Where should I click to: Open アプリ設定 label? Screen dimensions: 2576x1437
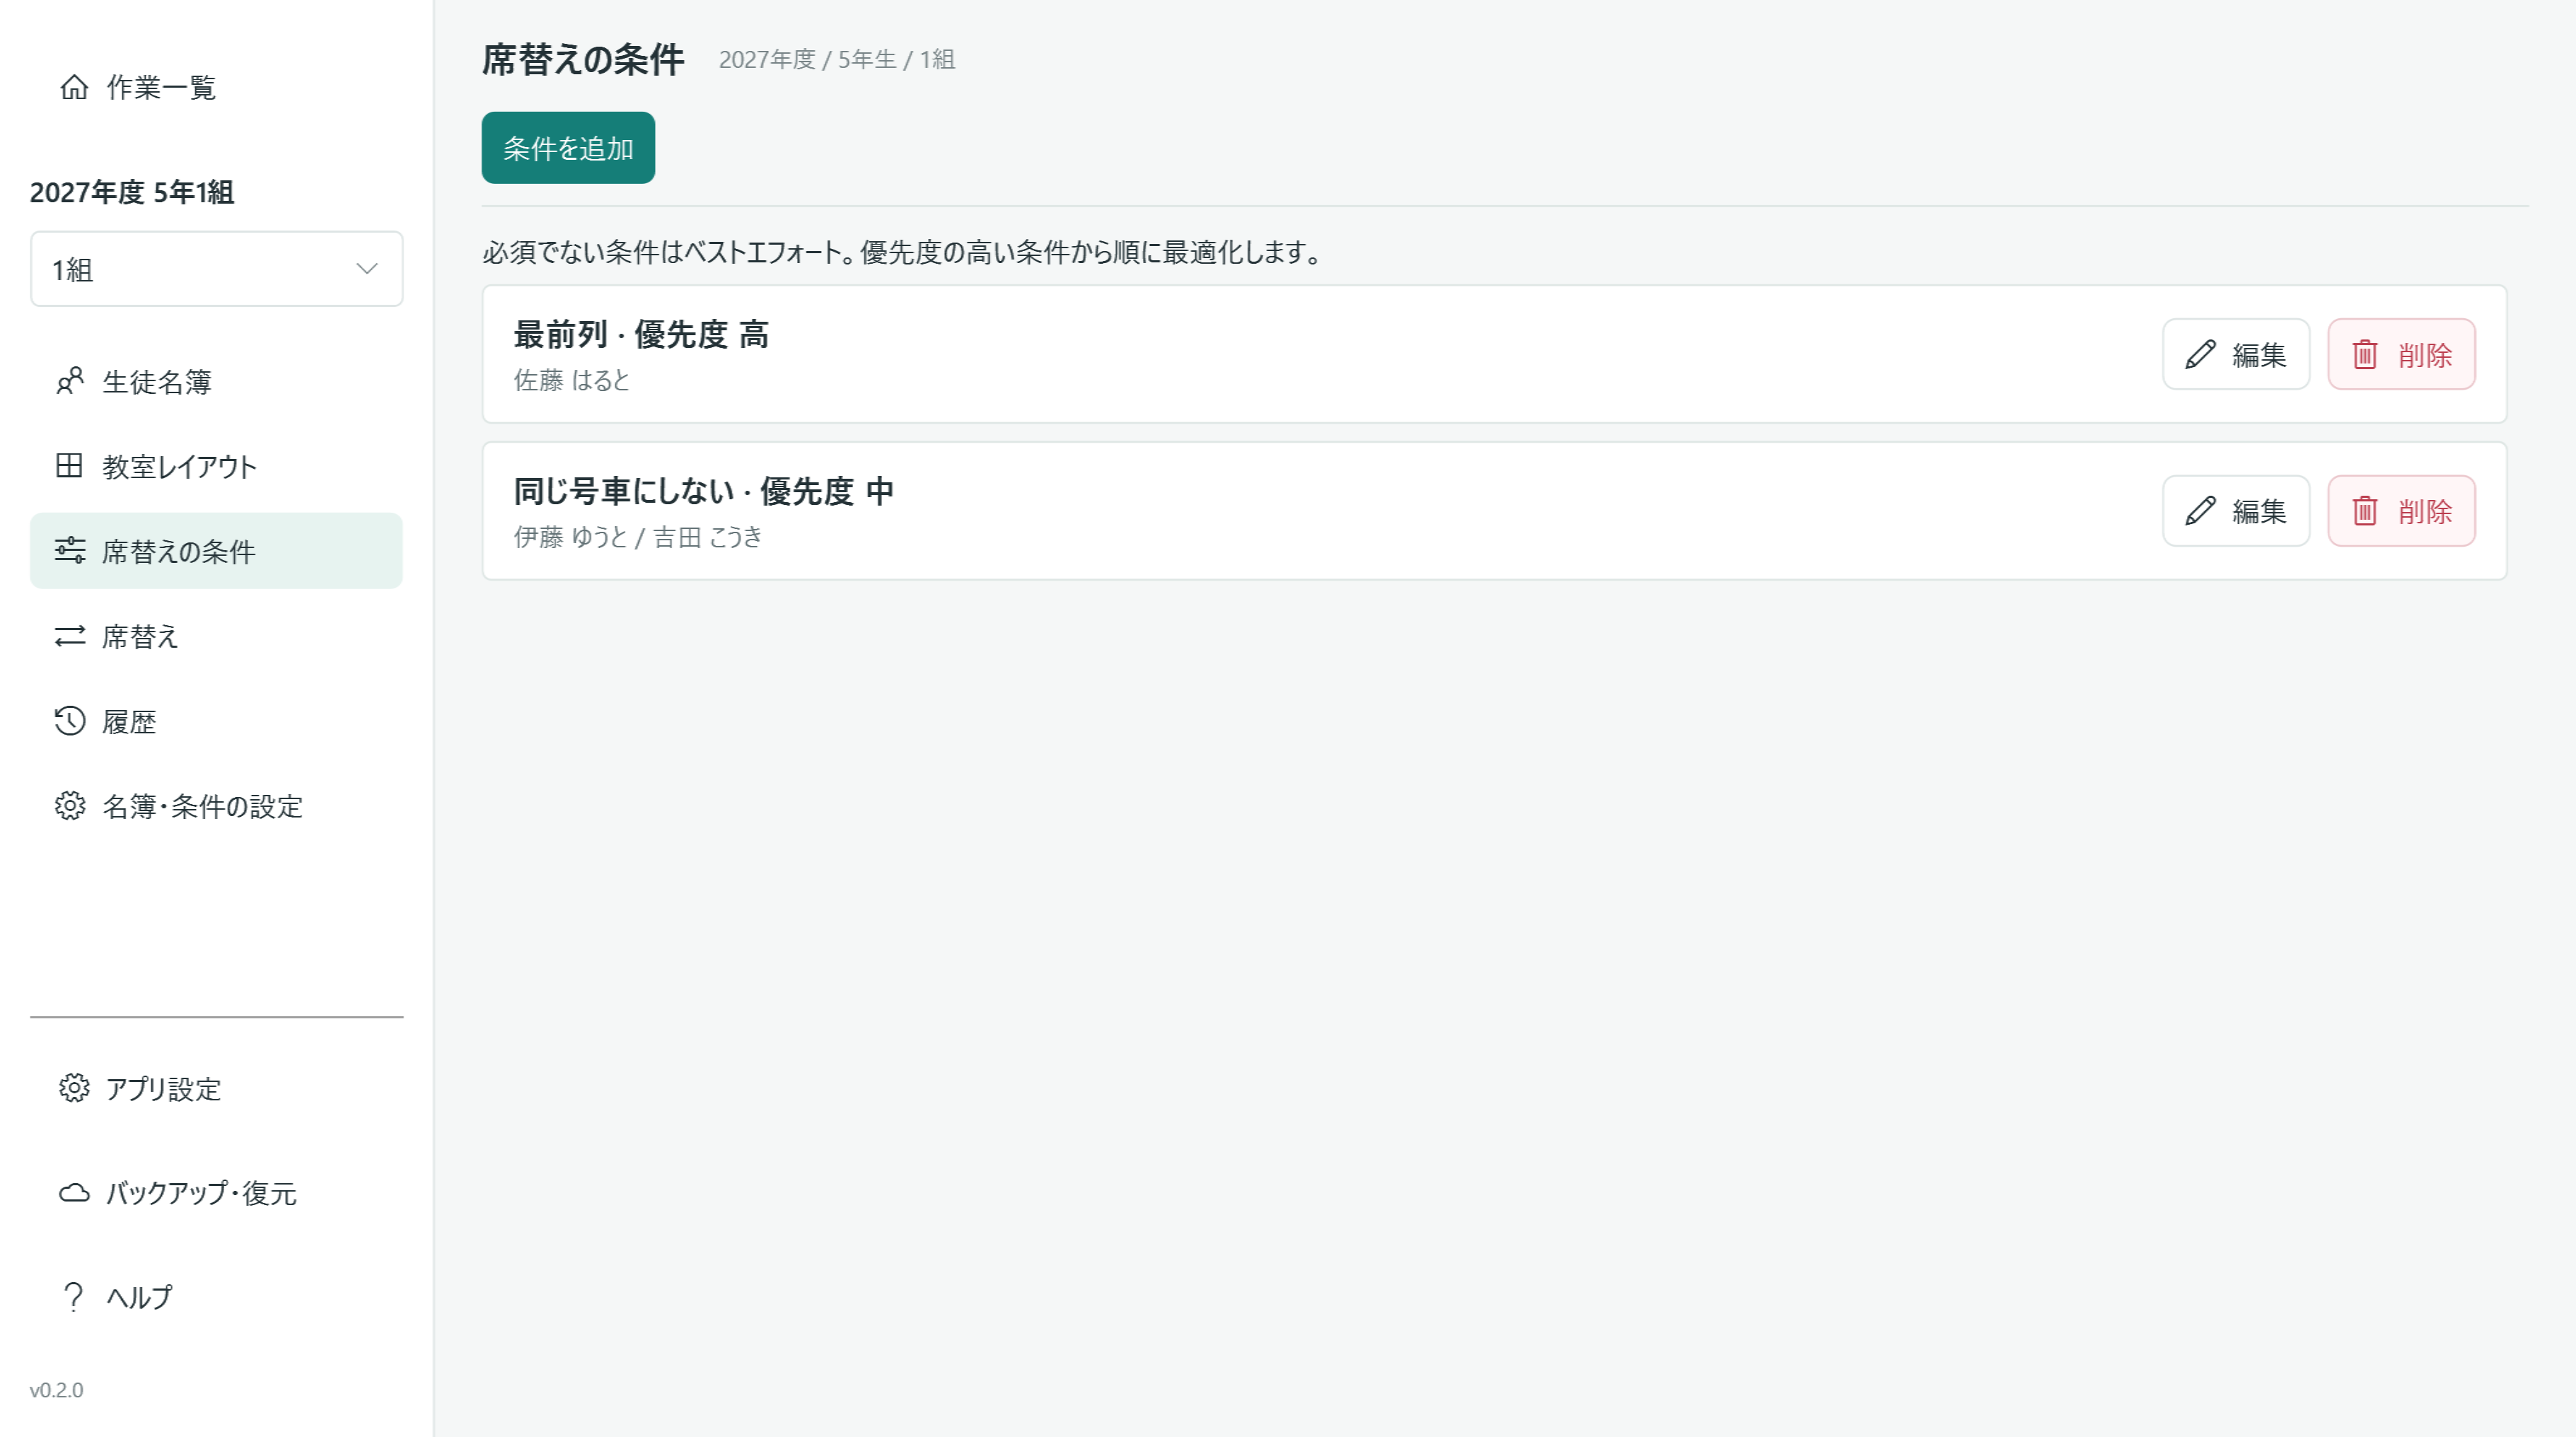(x=164, y=1089)
